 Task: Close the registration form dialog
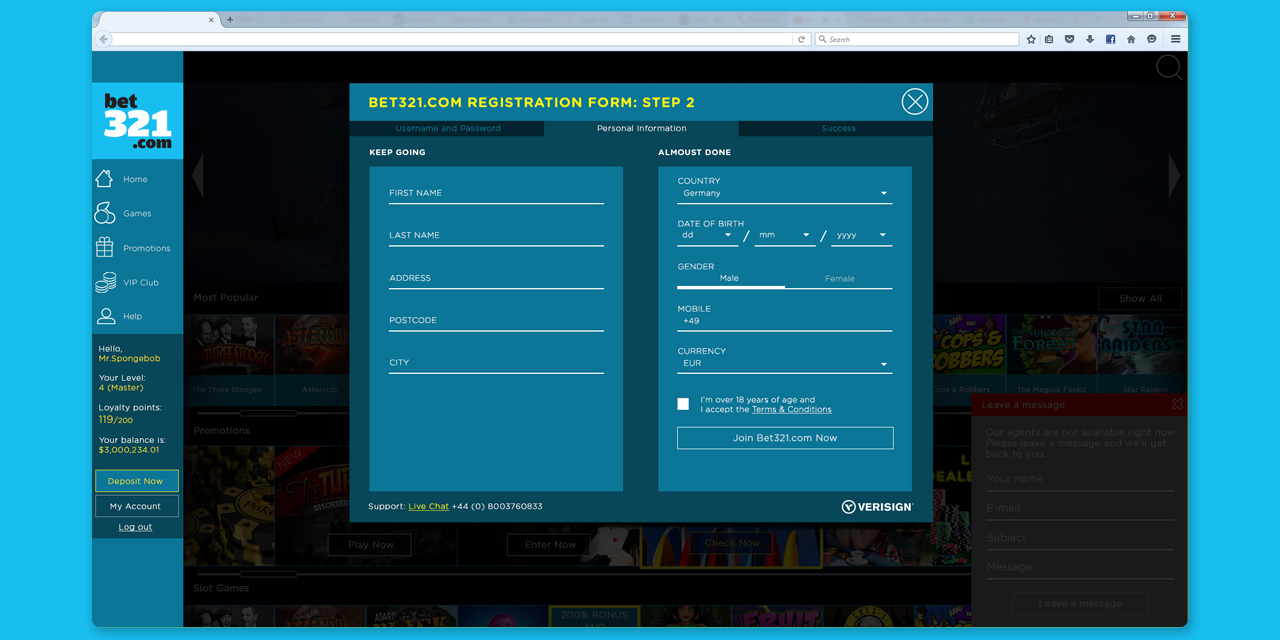click(x=915, y=101)
